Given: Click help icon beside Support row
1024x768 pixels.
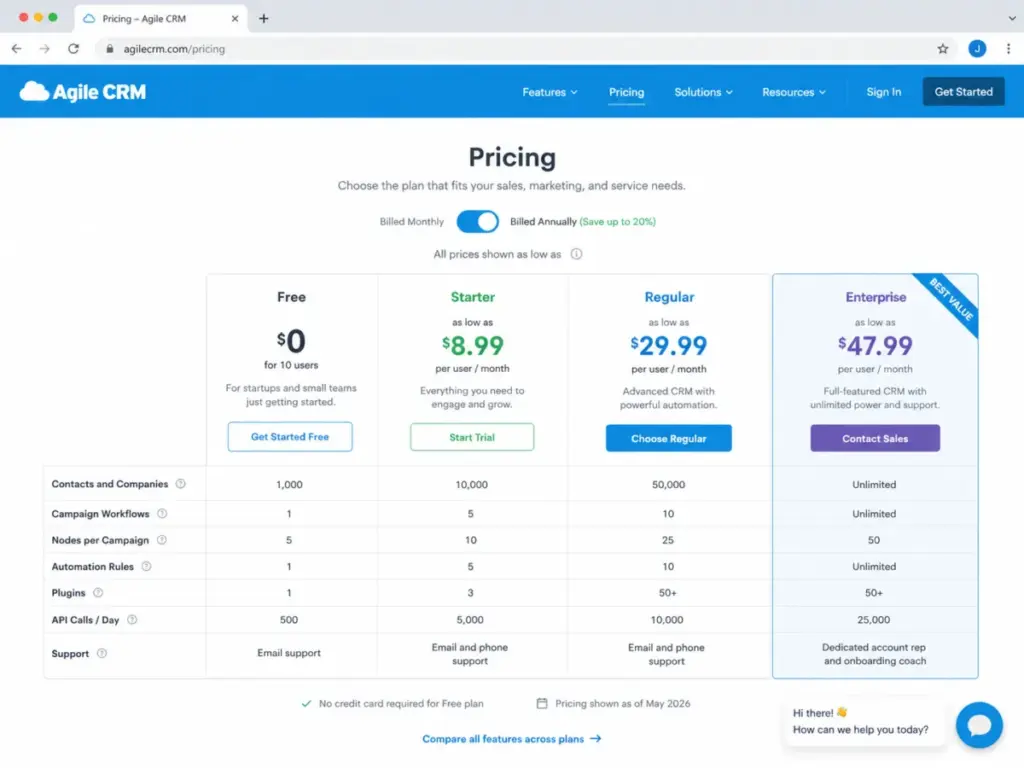Looking at the screenshot, I should (x=102, y=654).
